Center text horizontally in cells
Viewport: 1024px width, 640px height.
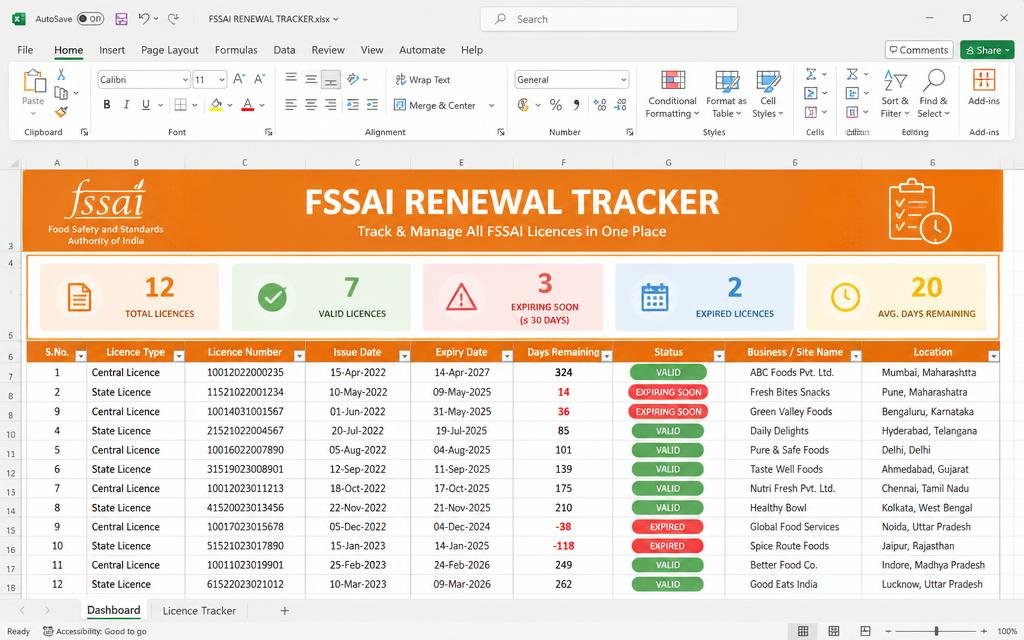coord(312,104)
